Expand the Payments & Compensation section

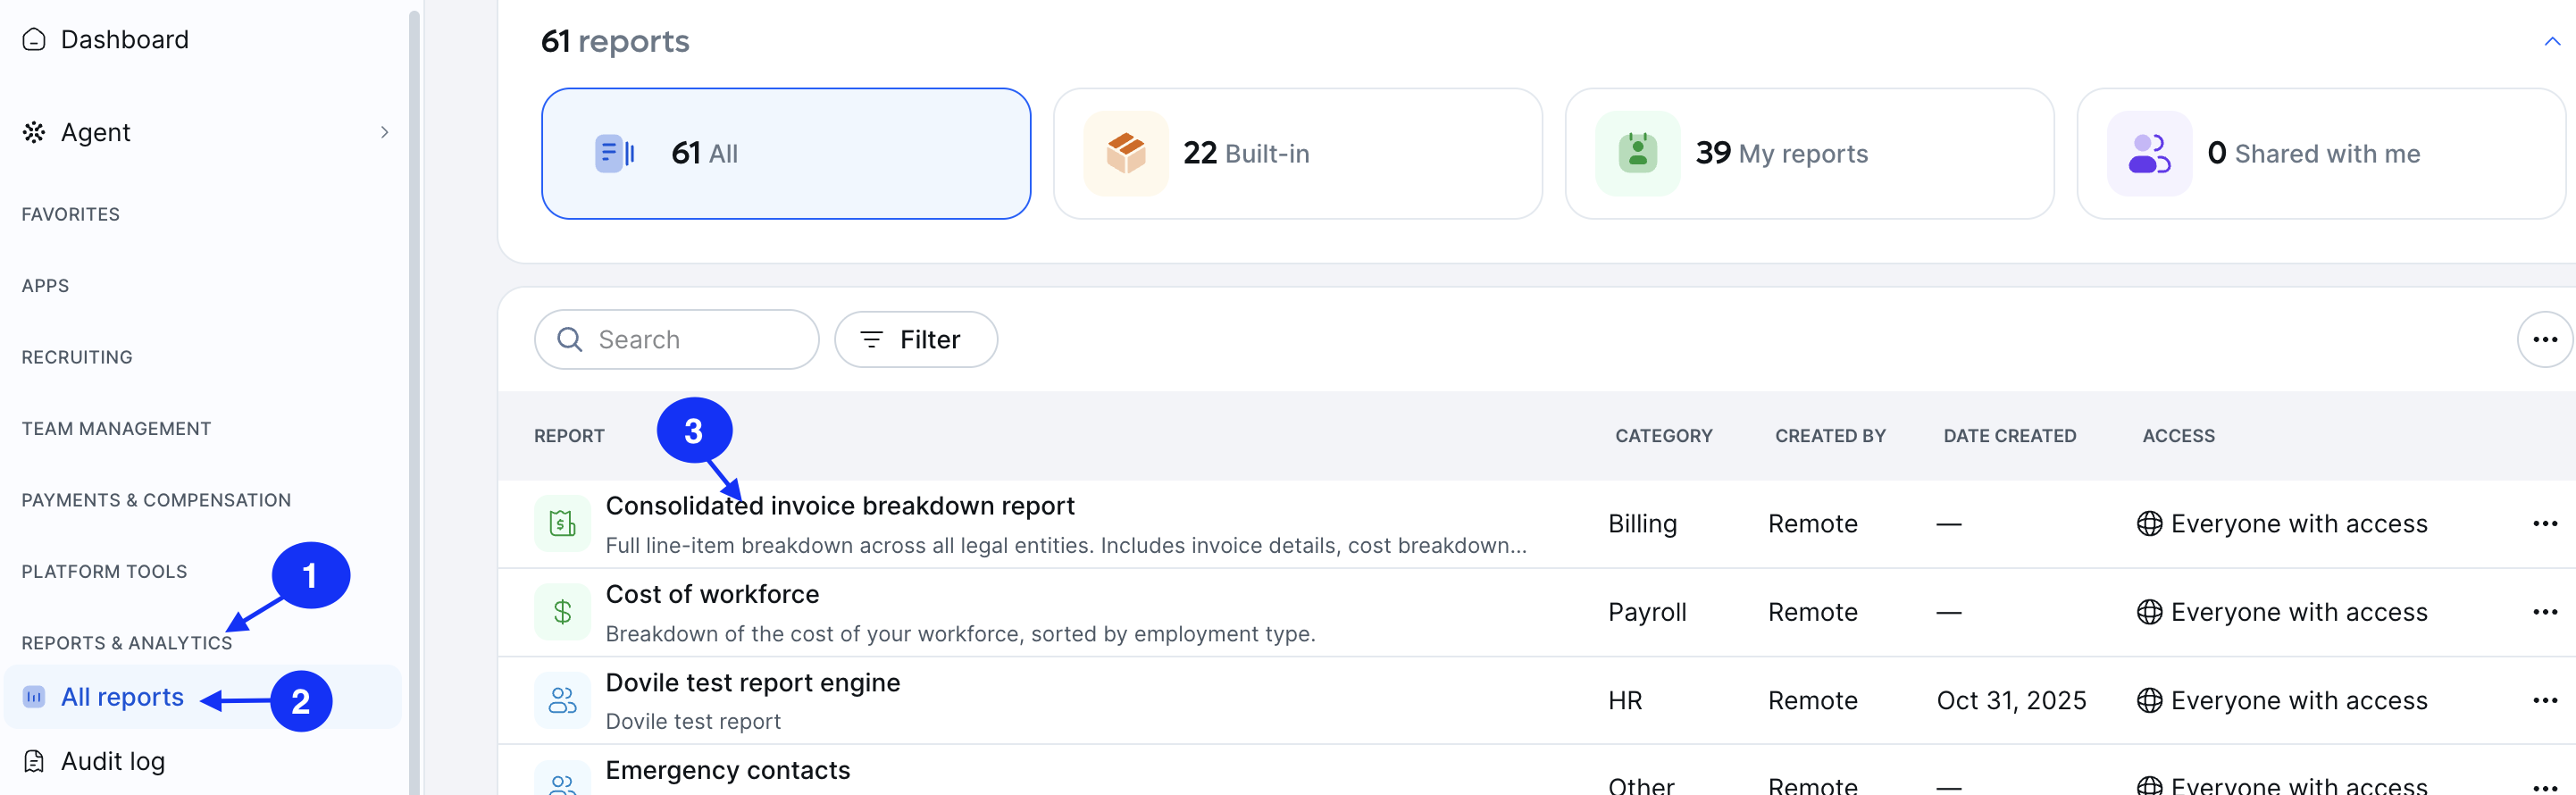point(156,500)
